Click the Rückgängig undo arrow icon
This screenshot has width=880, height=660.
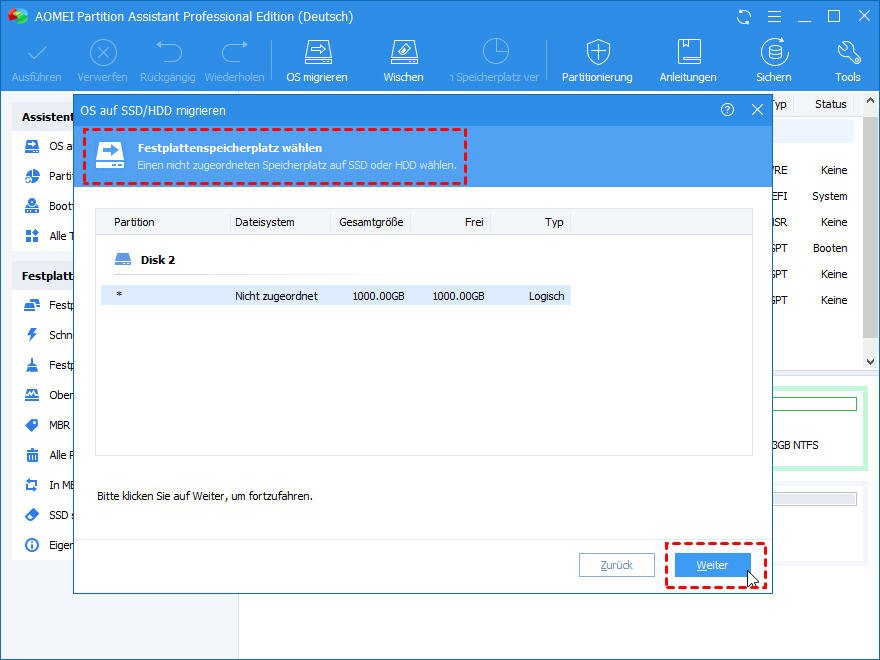click(168, 52)
